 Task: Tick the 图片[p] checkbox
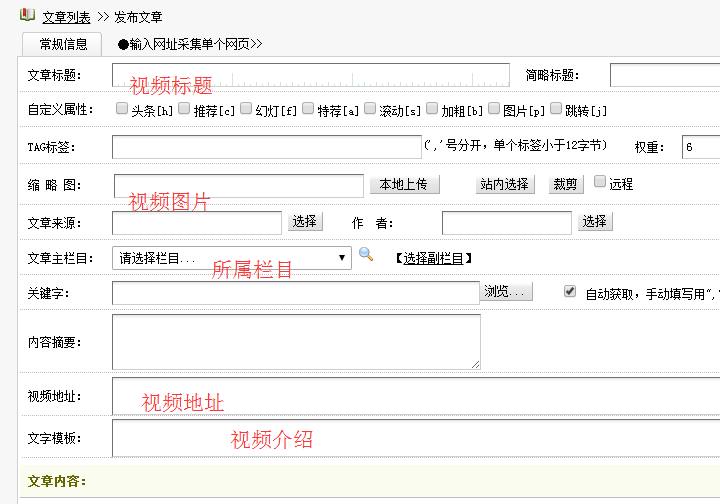pos(494,108)
